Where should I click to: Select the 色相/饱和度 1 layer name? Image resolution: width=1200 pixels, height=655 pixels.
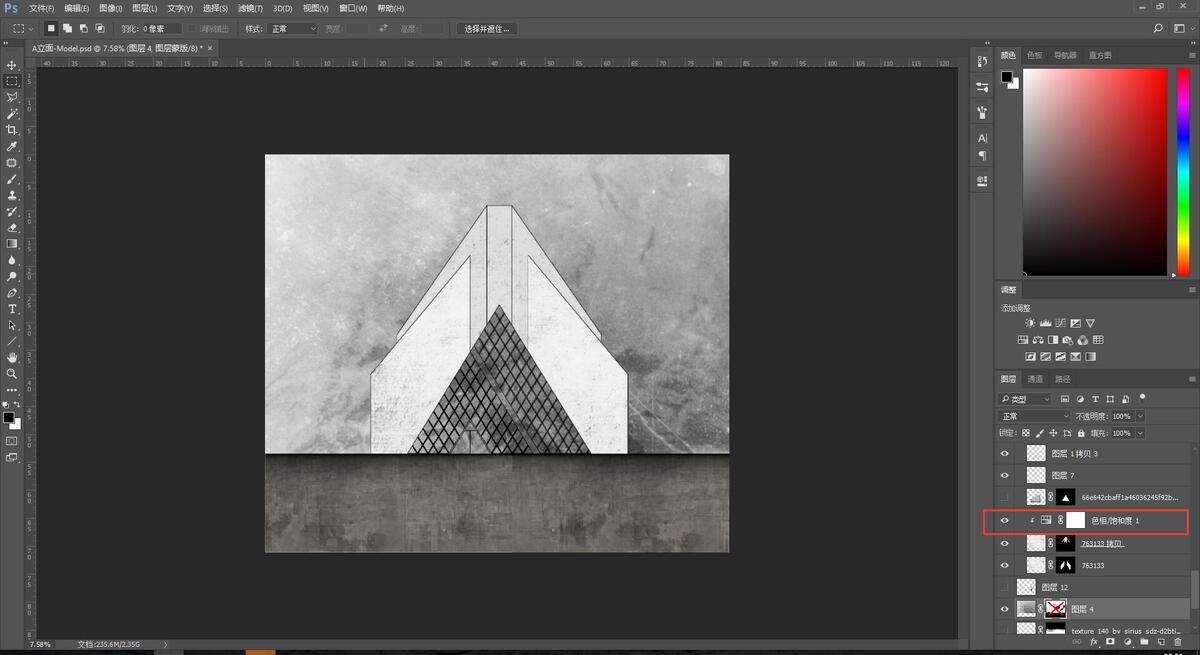[1115, 520]
